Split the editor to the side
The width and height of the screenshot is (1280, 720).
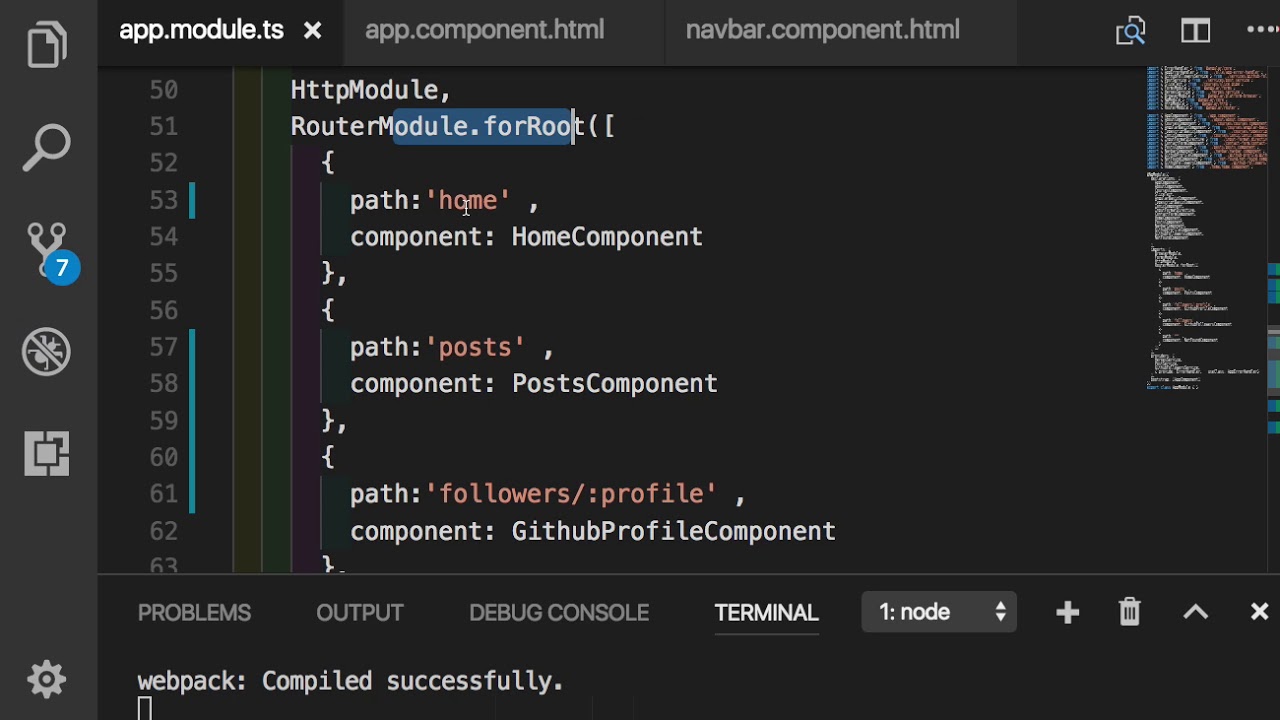(1195, 31)
